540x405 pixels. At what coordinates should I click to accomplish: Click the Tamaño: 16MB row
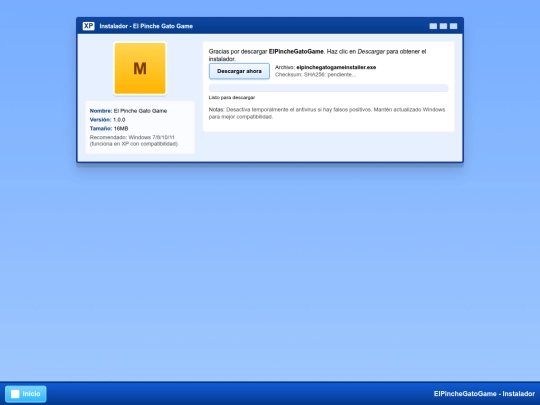(109, 128)
